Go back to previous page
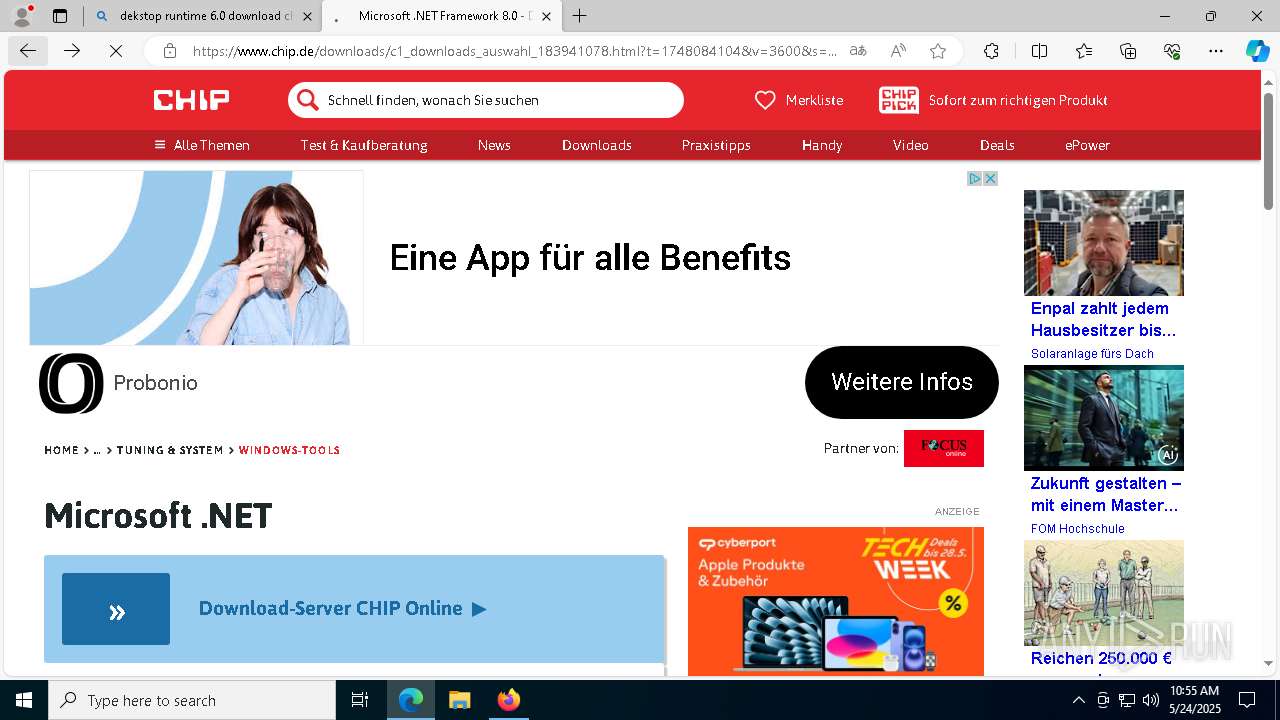1280x720 pixels. (28, 51)
